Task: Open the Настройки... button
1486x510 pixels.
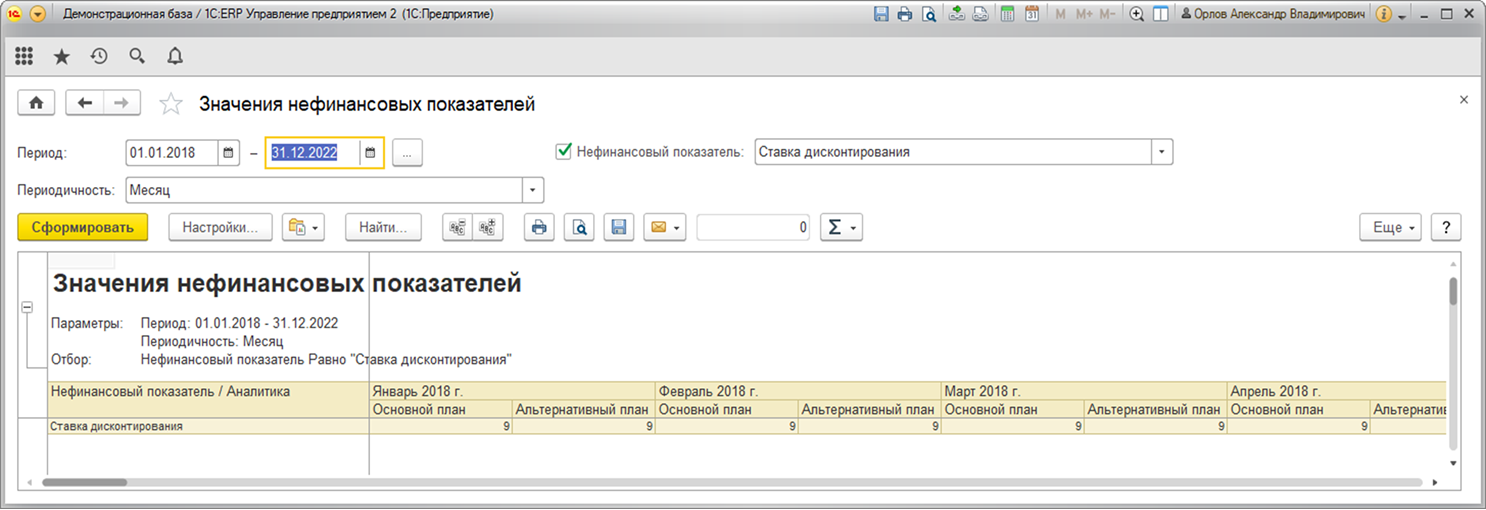Action: 220,228
